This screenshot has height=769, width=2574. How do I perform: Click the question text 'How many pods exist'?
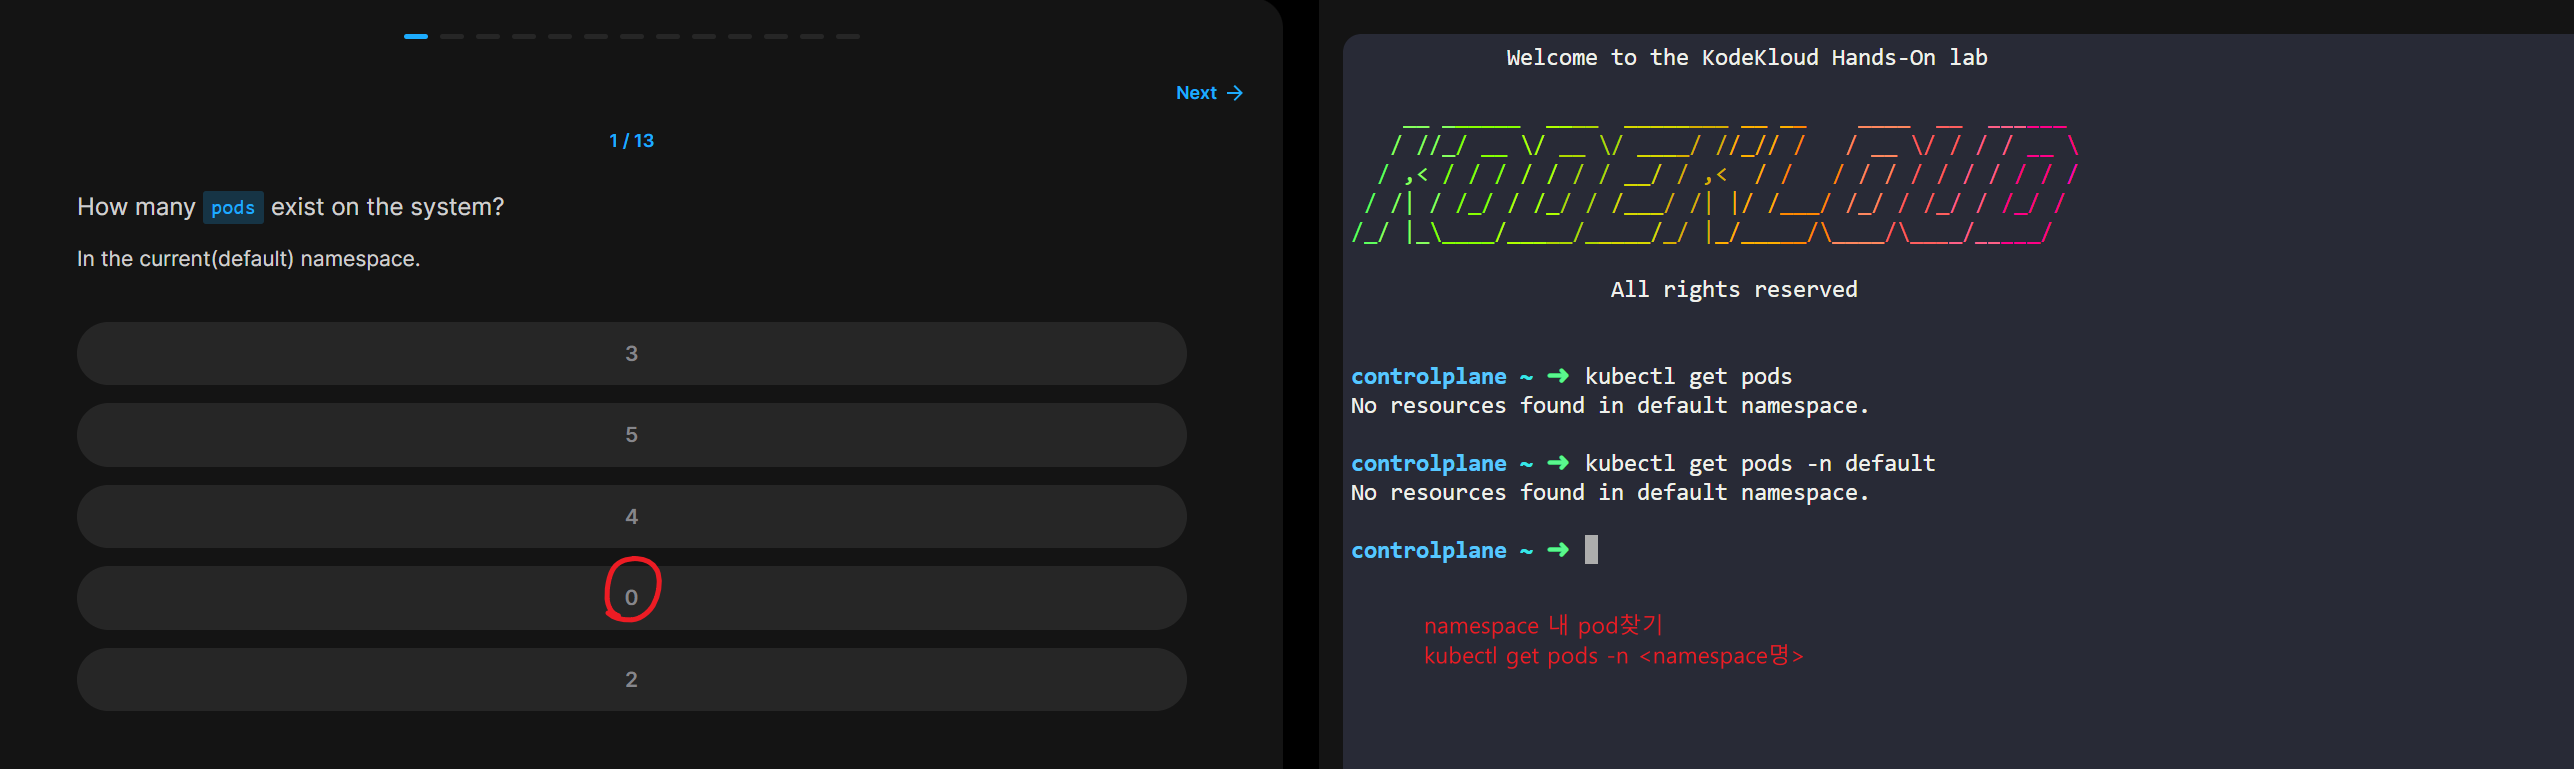[x=290, y=207]
